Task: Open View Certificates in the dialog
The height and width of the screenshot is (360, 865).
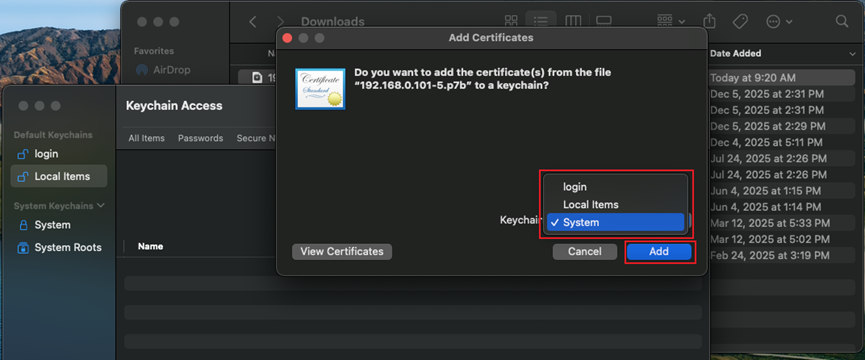Action: 342,251
